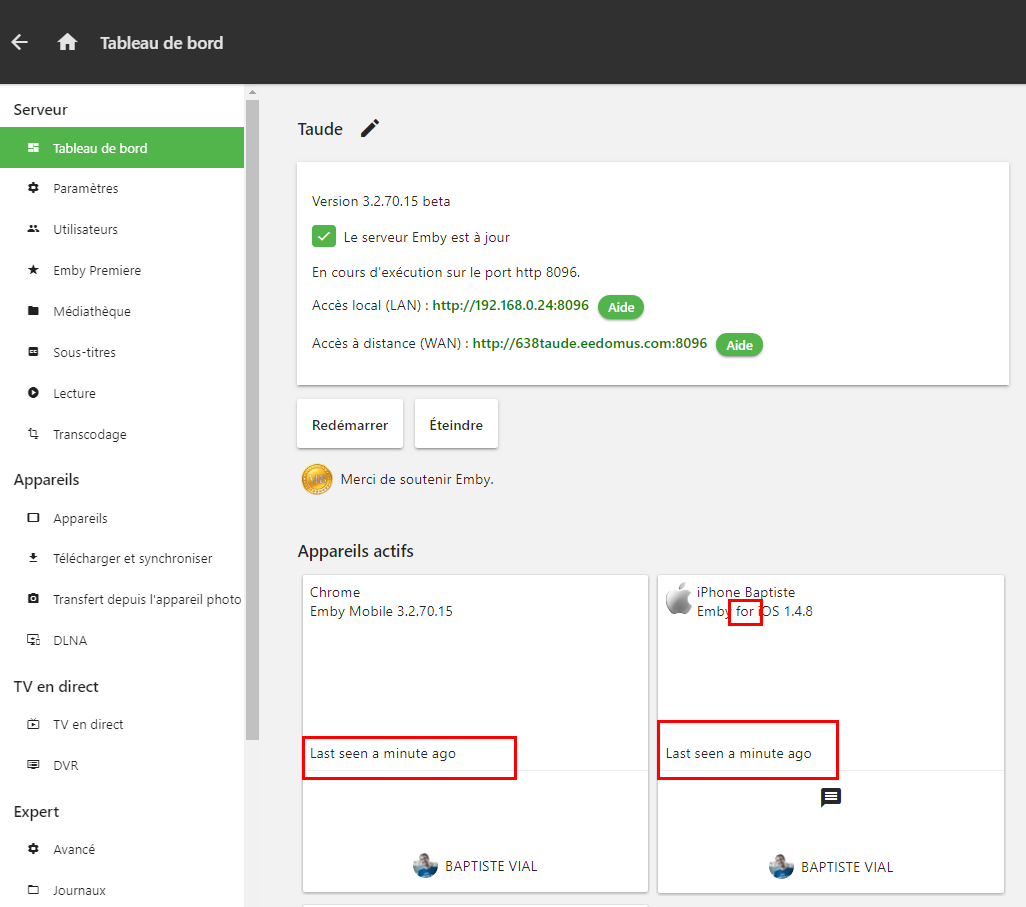Click the Transcodage icon

(x=33, y=433)
